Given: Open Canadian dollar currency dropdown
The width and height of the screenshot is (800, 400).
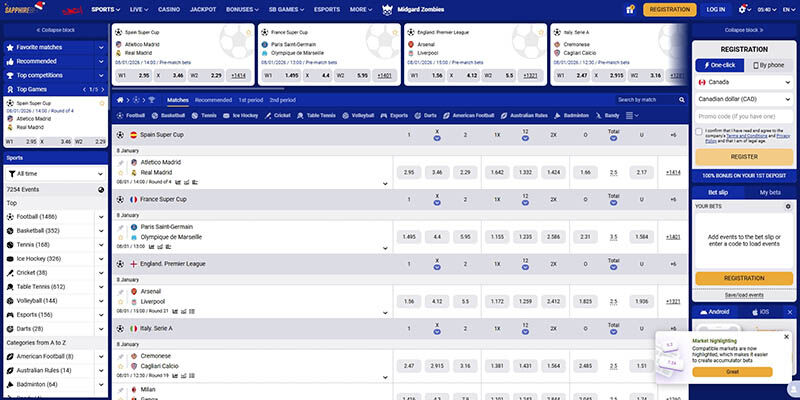Looking at the screenshot, I should [744, 99].
